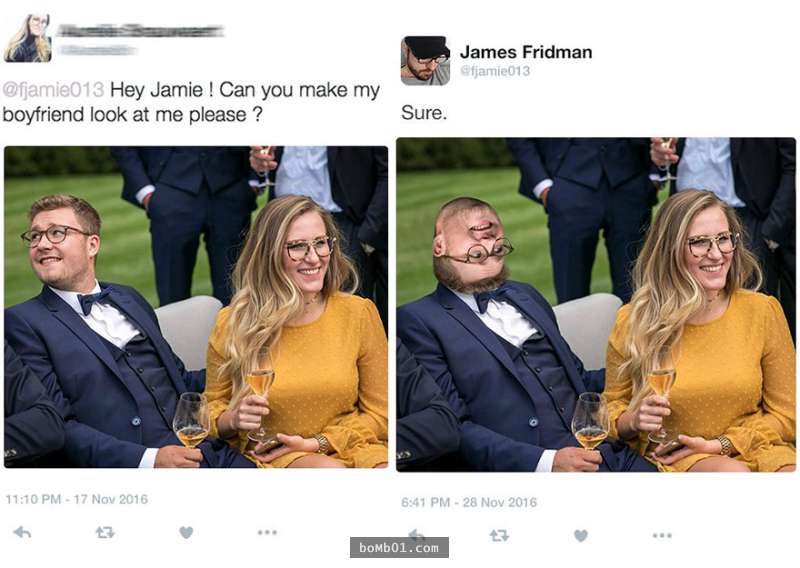Click the "Sure." tweet text
800x568 pixels.
point(424,113)
